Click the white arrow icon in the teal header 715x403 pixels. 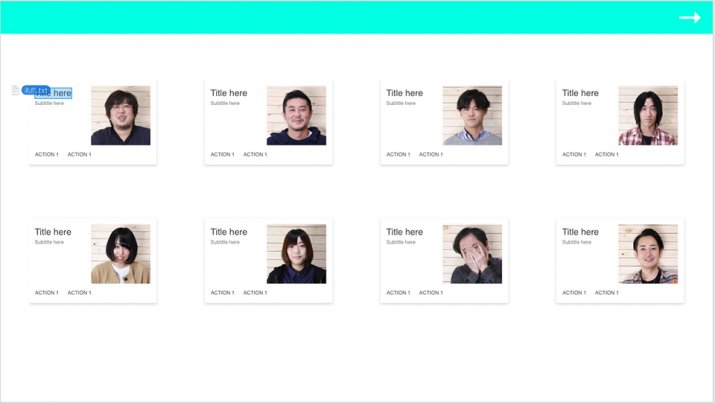click(x=689, y=17)
